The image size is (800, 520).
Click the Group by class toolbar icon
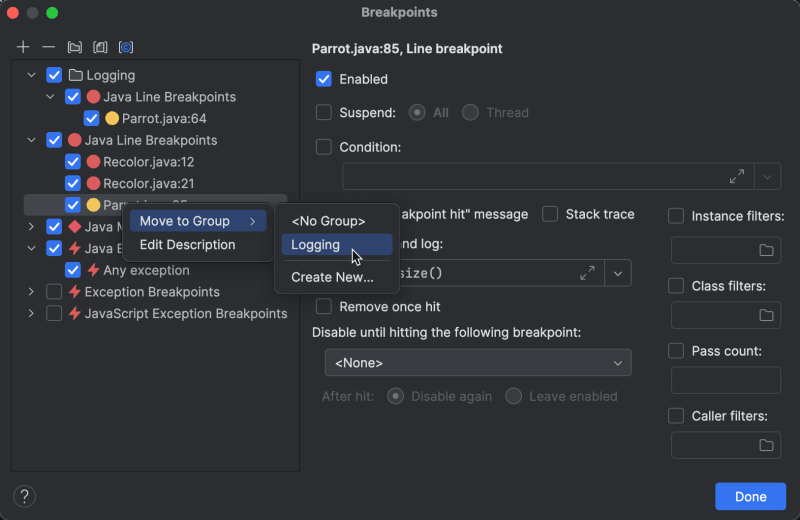tap(126, 47)
